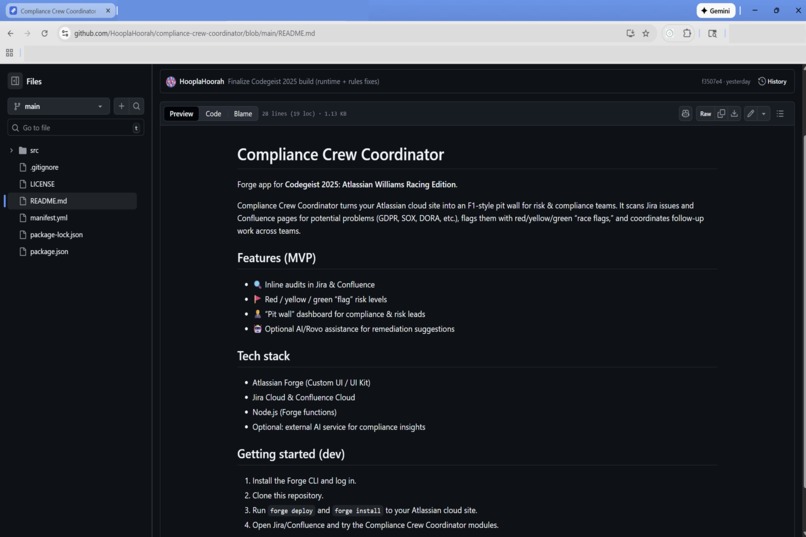The width and height of the screenshot is (806, 537).
Task: Download raw file icon
Action: pos(735,114)
